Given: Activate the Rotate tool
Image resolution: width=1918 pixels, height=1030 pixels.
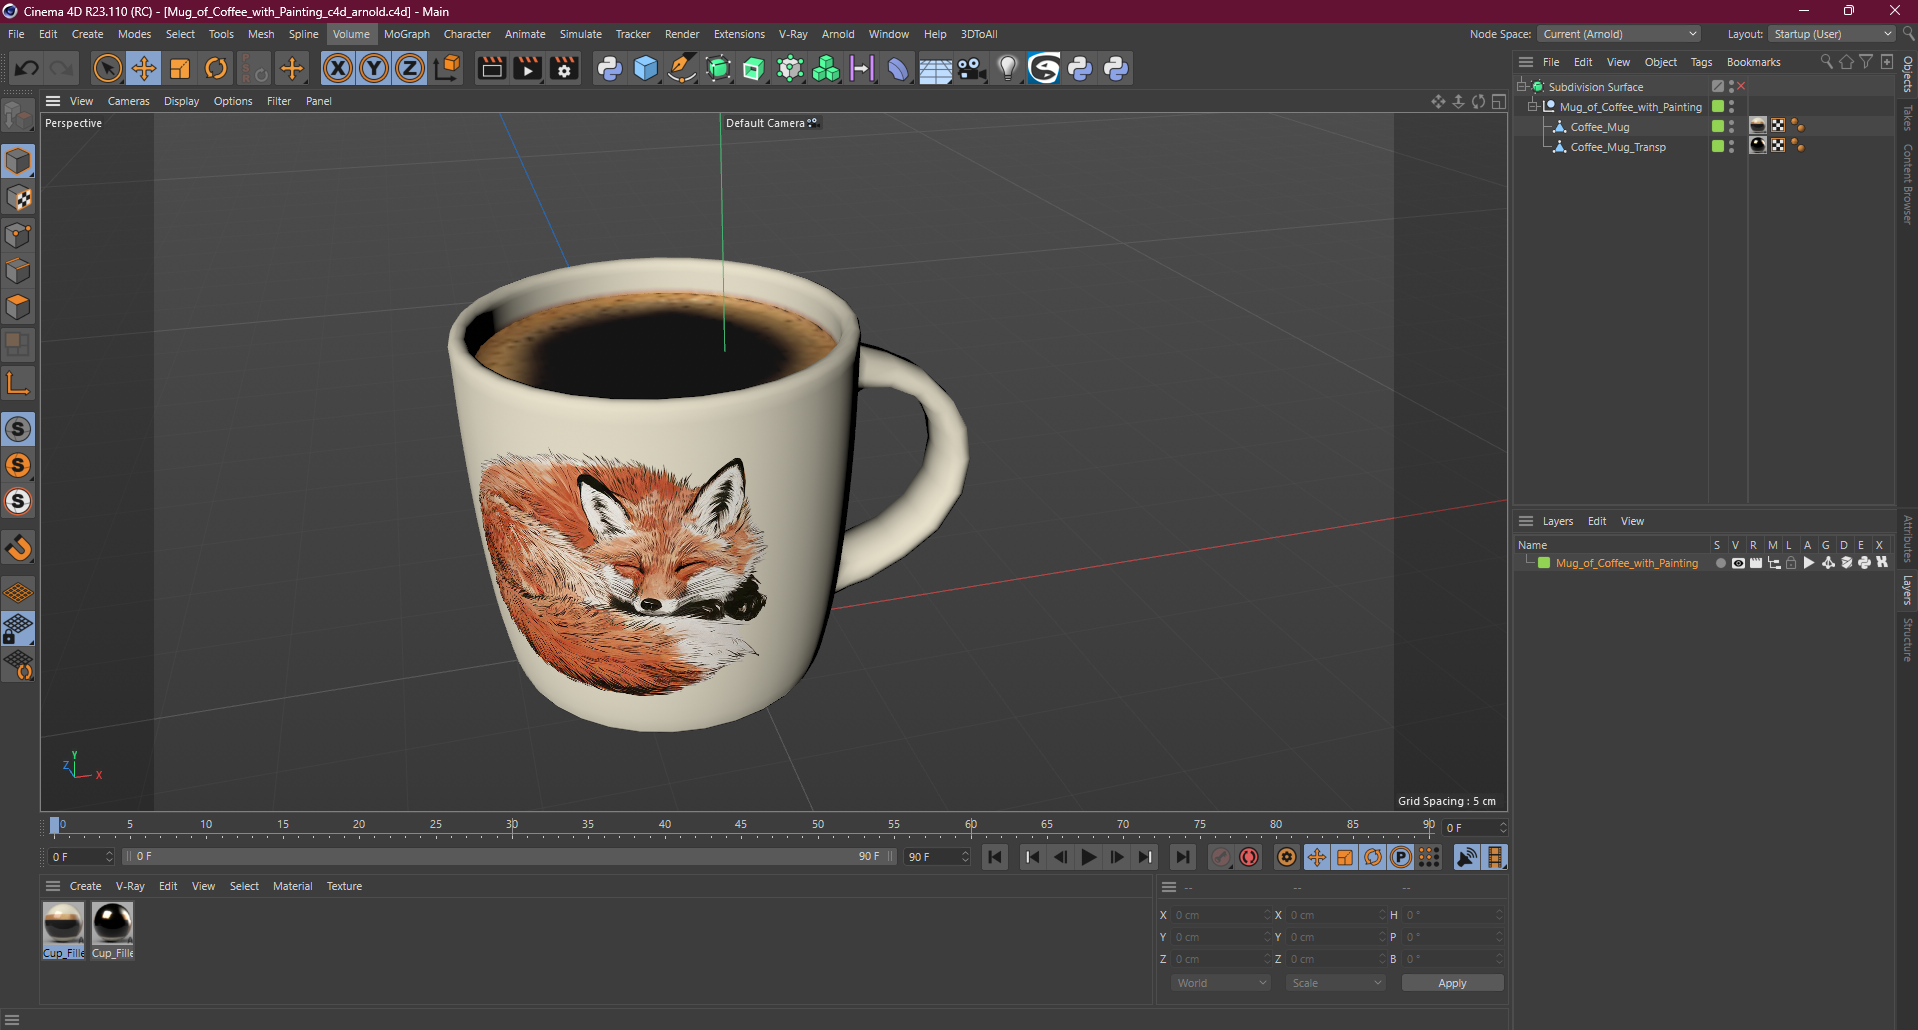Looking at the screenshot, I should [216, 68].
